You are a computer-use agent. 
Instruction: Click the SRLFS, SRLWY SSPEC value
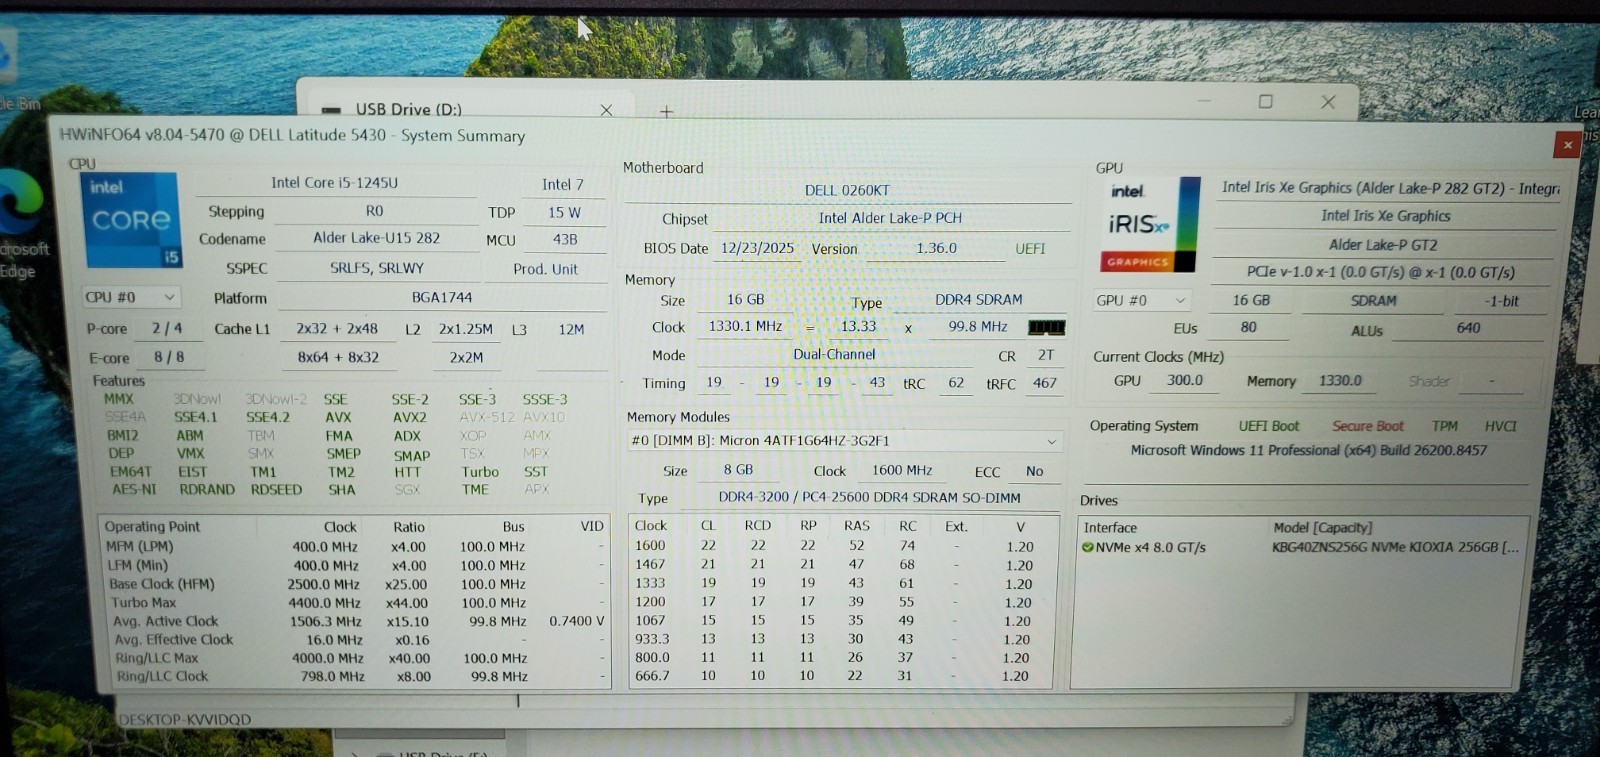[377, 268]
